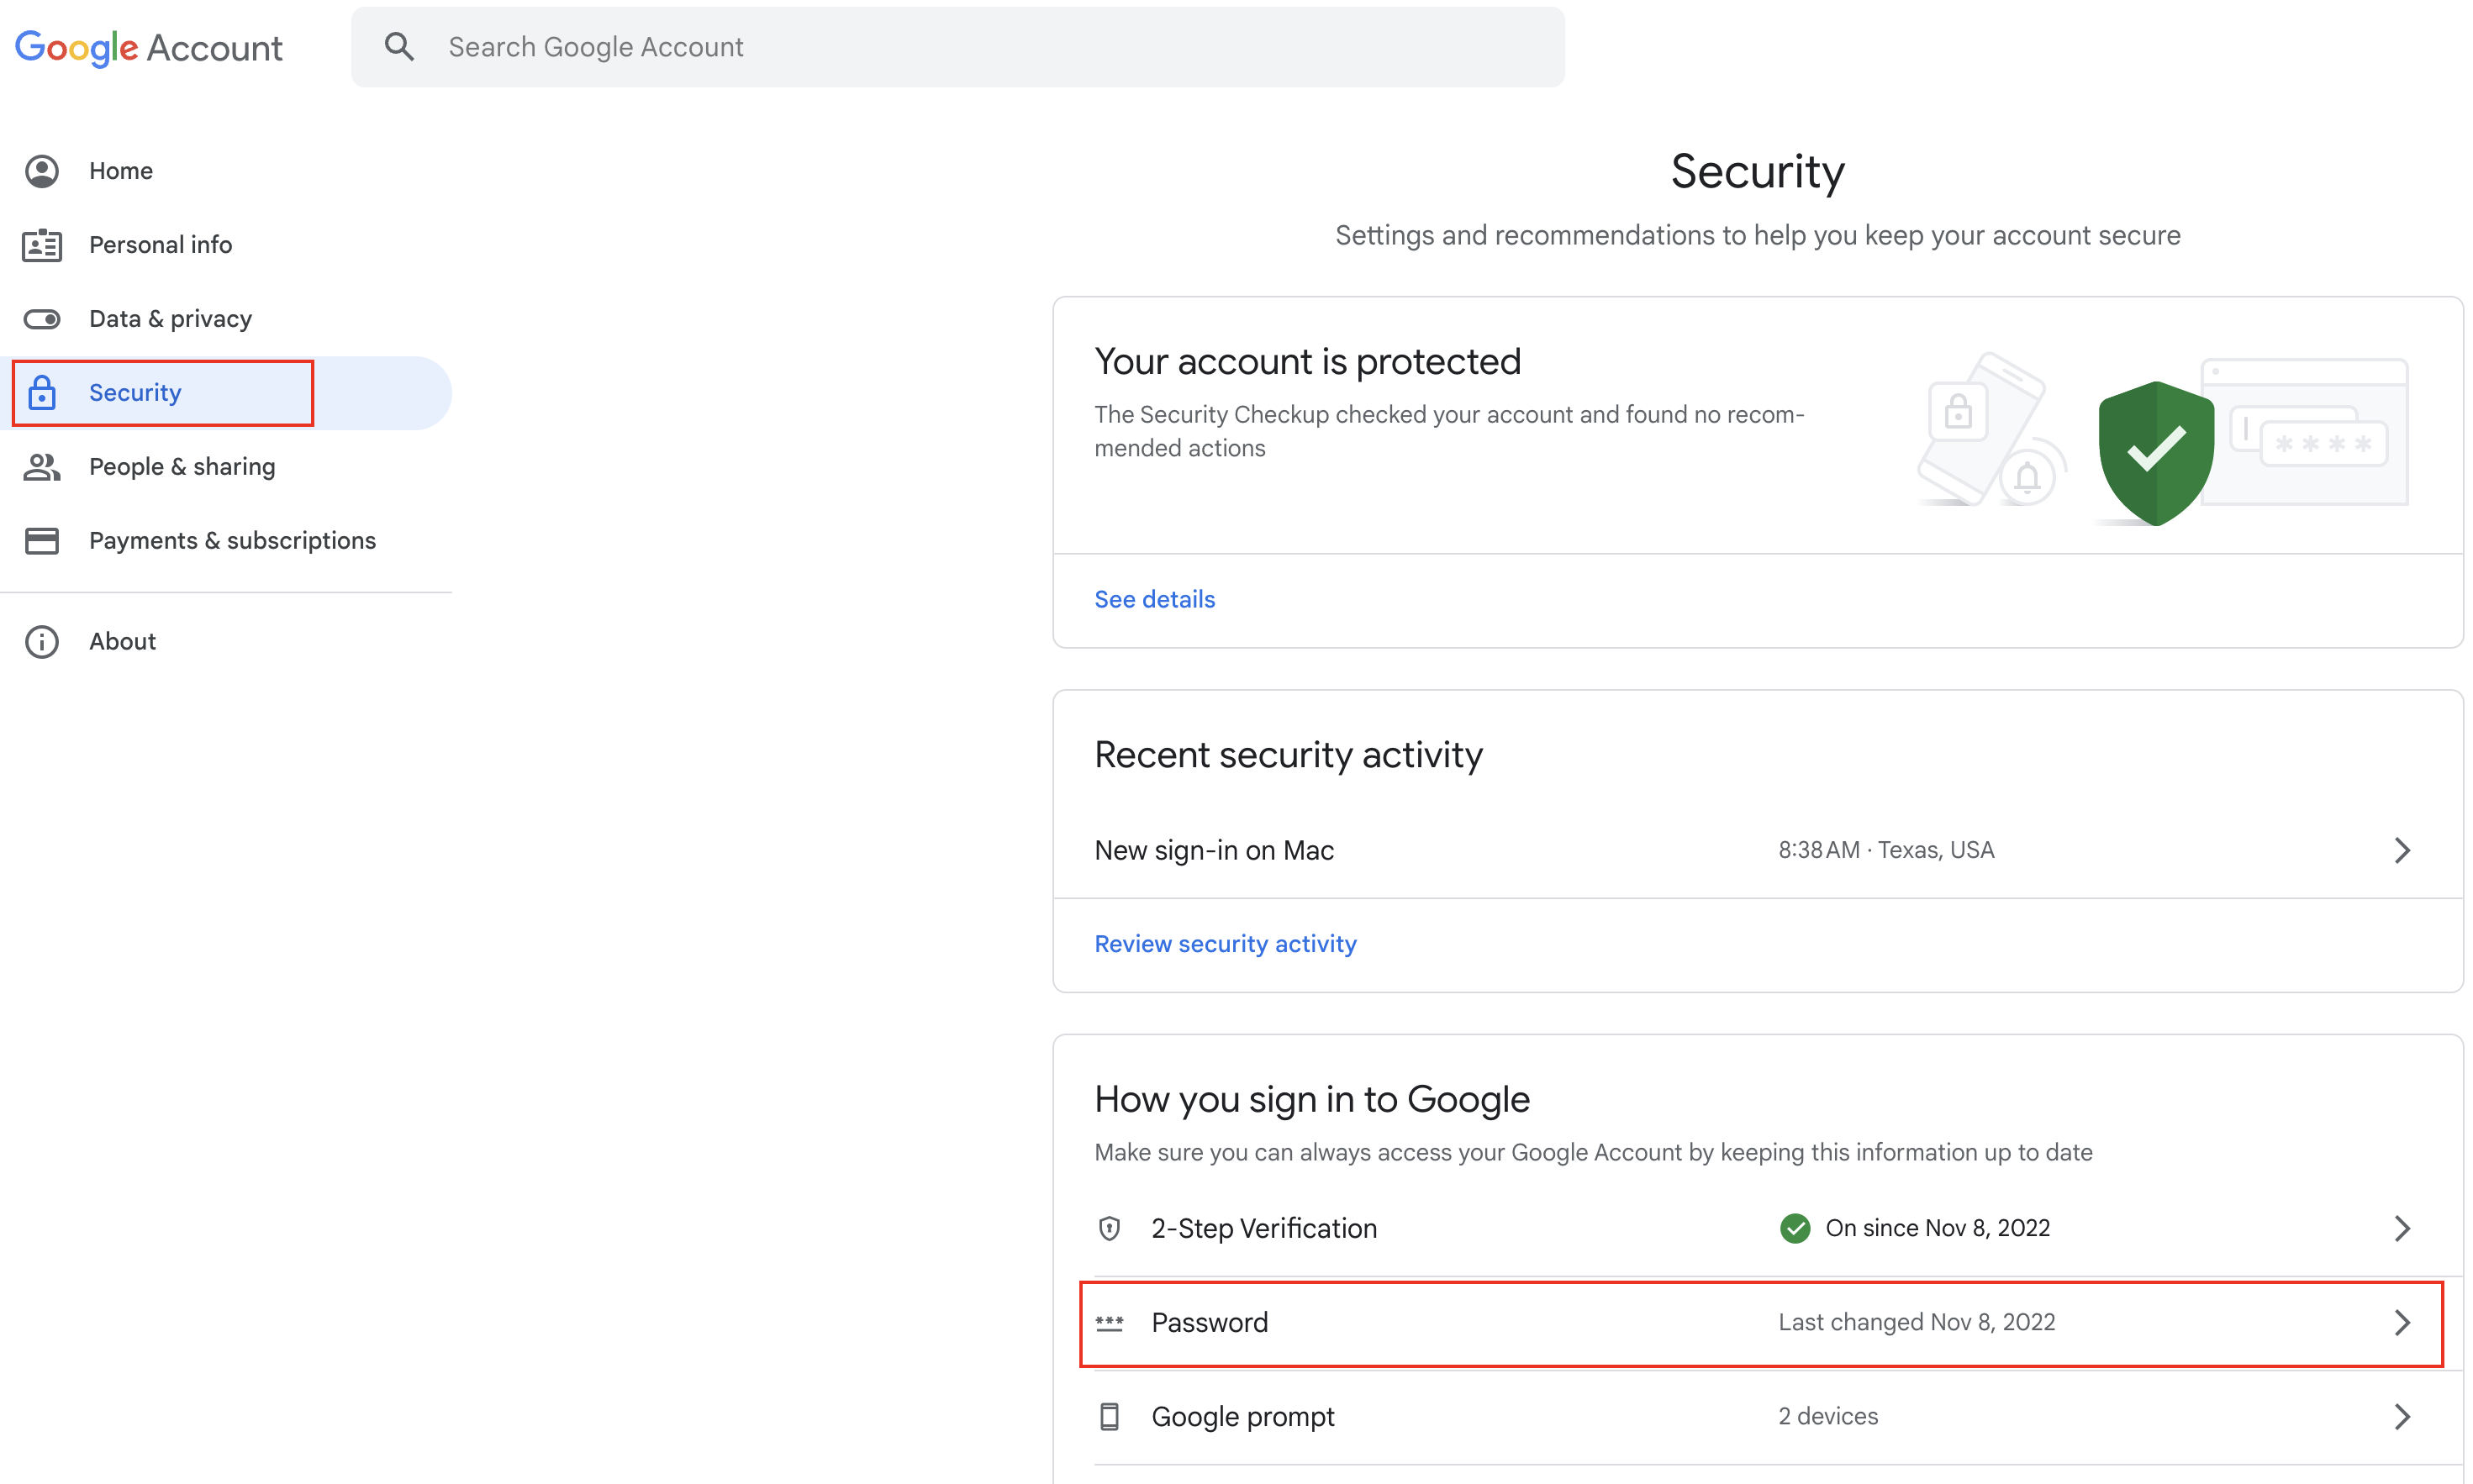Click the Personal info ID card icon
The width and height of the screenshot is (2473, 1484).
tap(42, 245)
